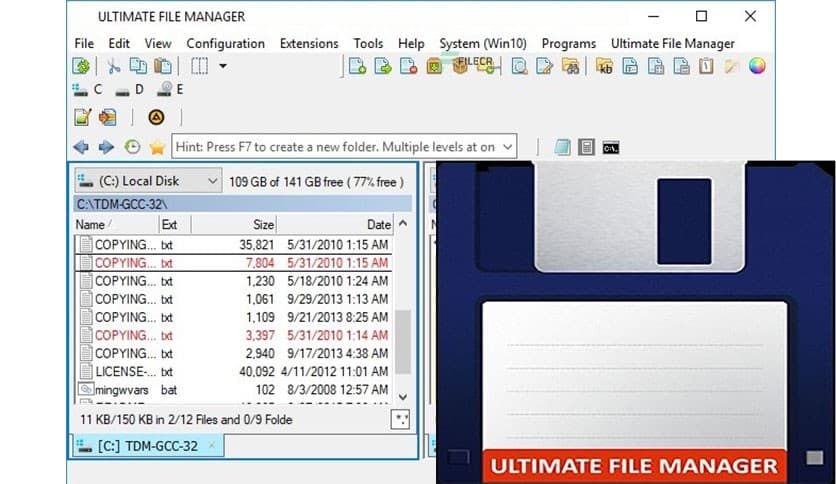Click the folder icon with binoculars
The width and height of the screenshot is (836, 484).
click(570, 66)
